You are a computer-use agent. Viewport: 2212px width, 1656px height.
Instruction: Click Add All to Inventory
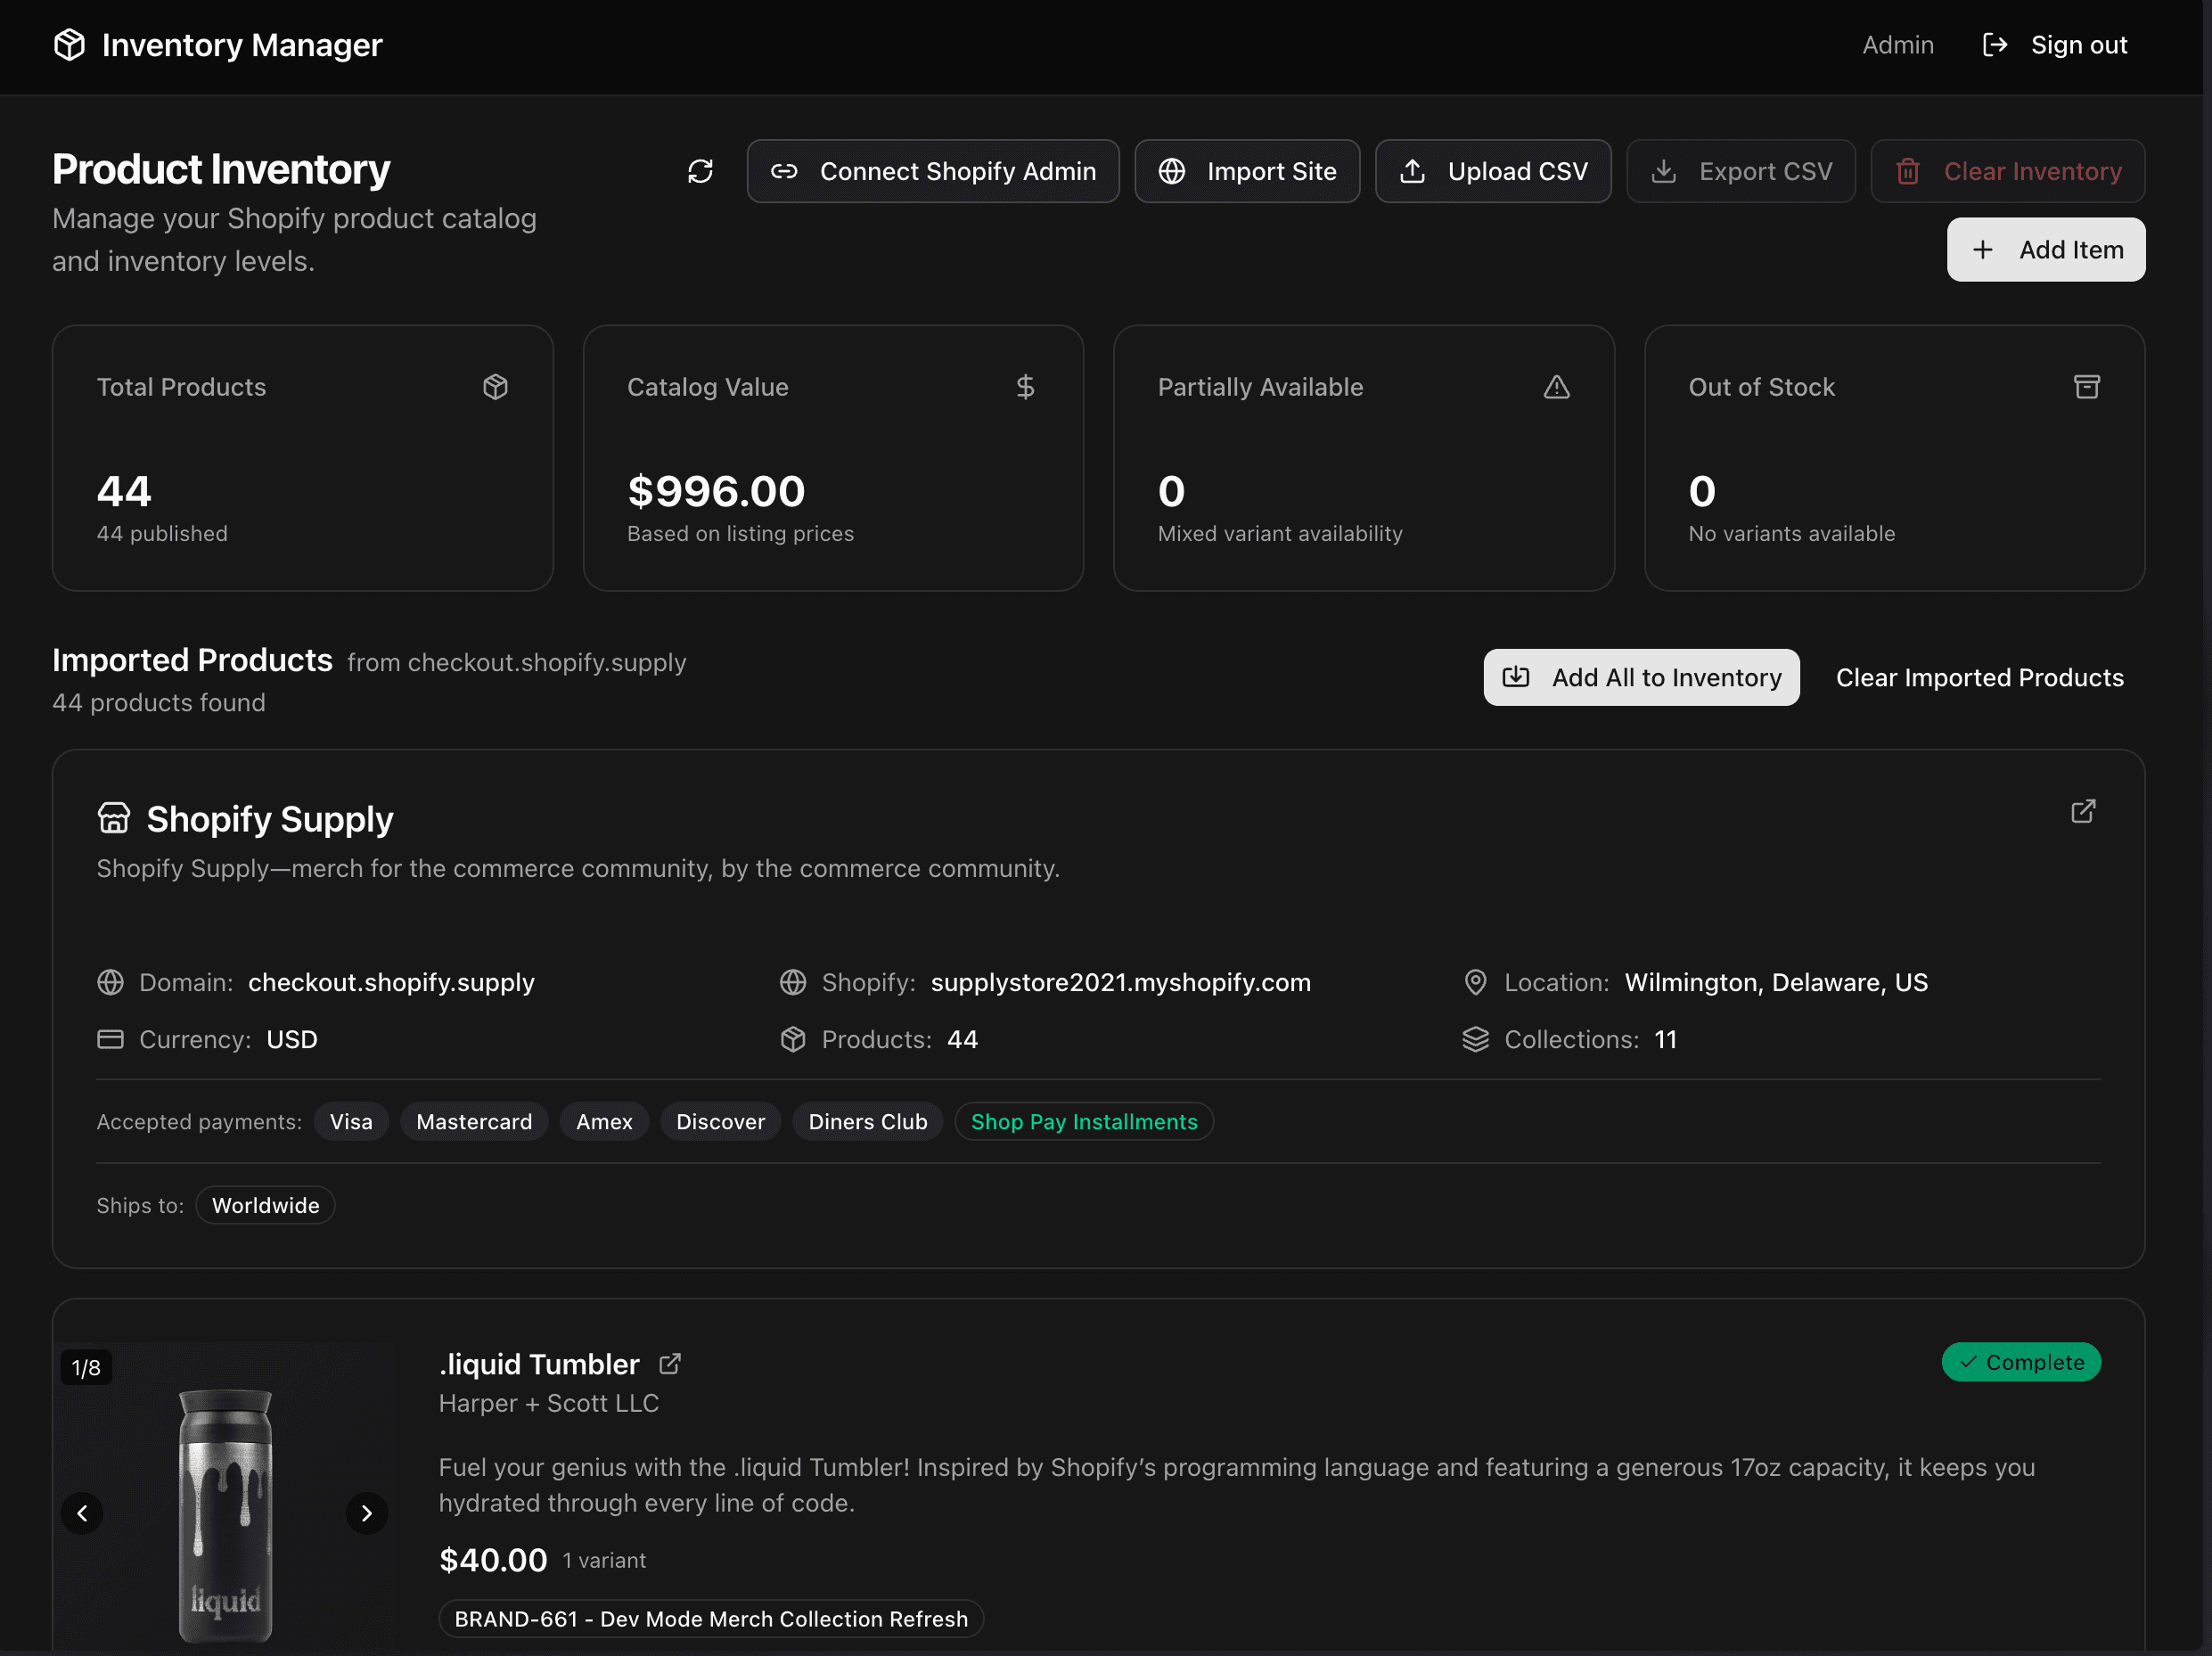1641,678
